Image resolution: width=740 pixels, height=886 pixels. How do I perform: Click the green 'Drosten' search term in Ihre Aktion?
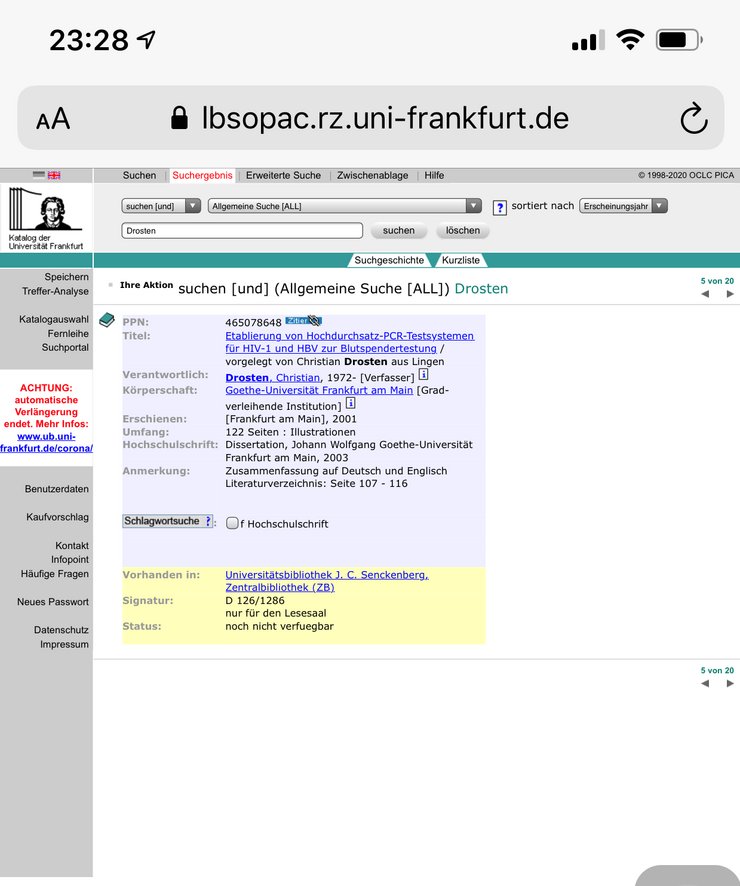tap(481, 289)
